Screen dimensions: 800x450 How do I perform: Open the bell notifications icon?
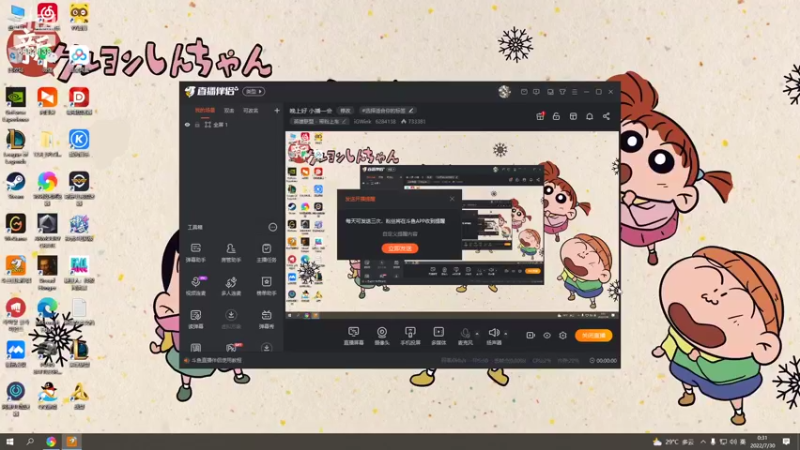tap(589, 116)
